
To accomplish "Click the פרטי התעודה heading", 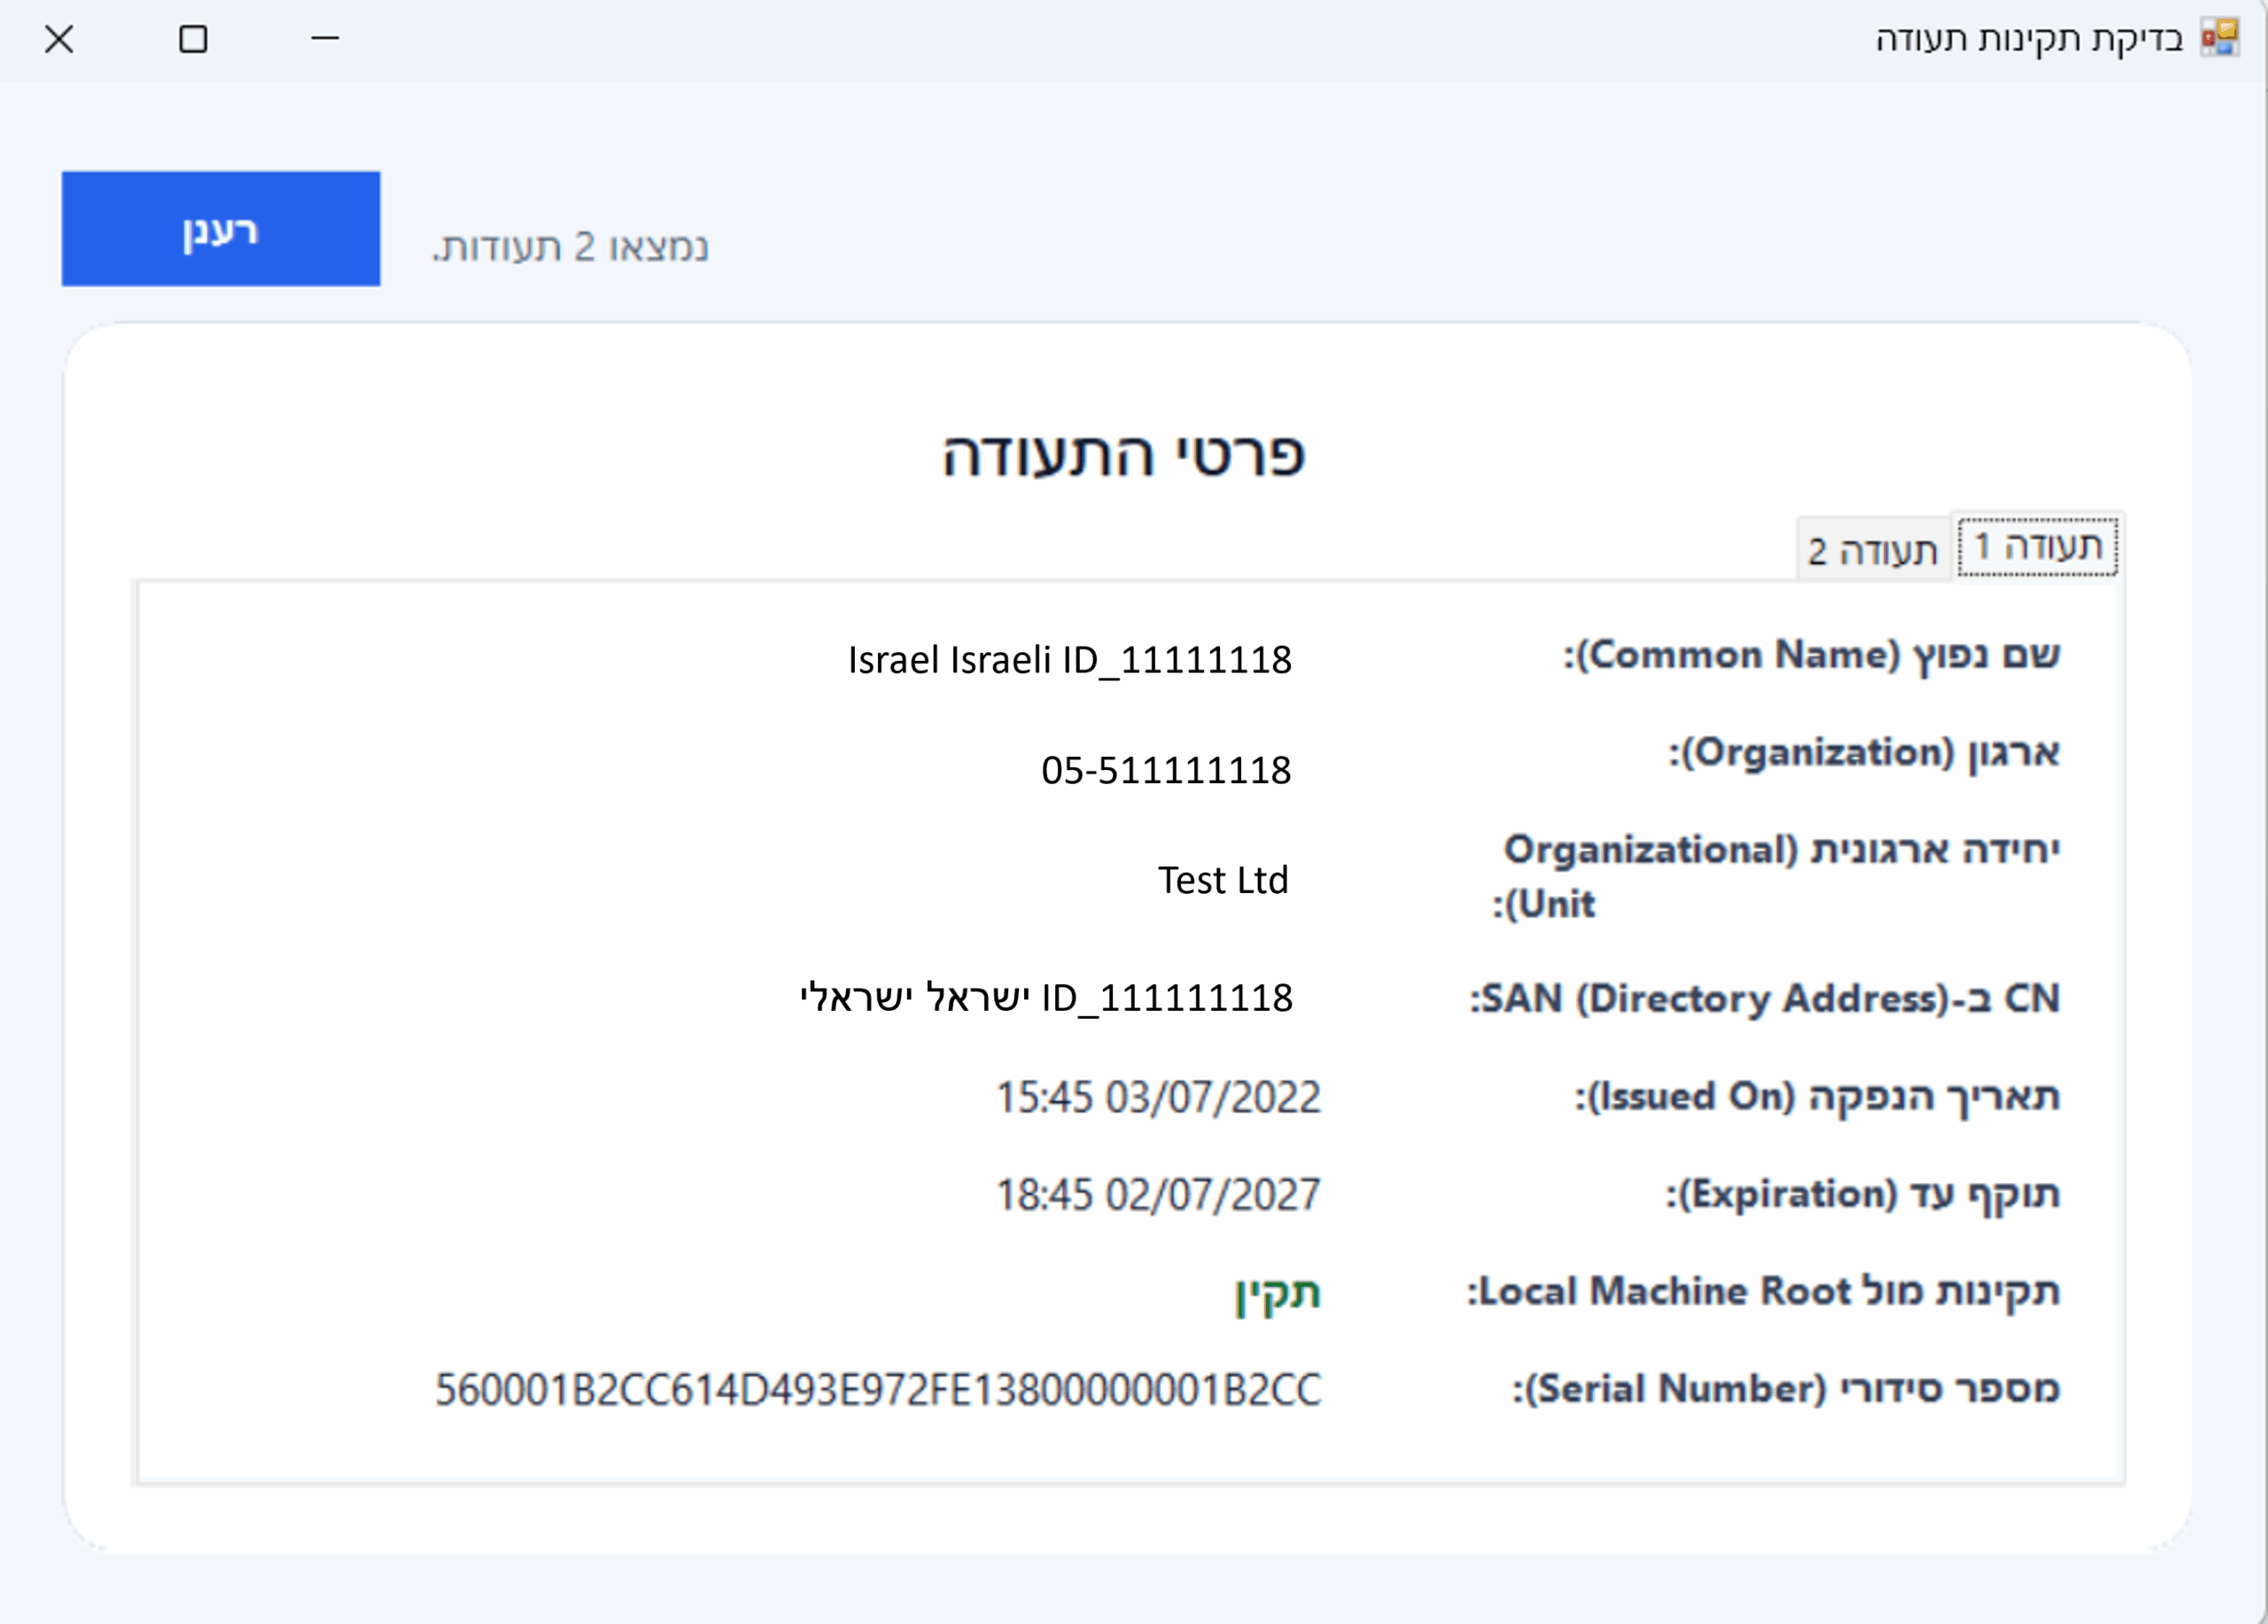I will point(1124,456).
